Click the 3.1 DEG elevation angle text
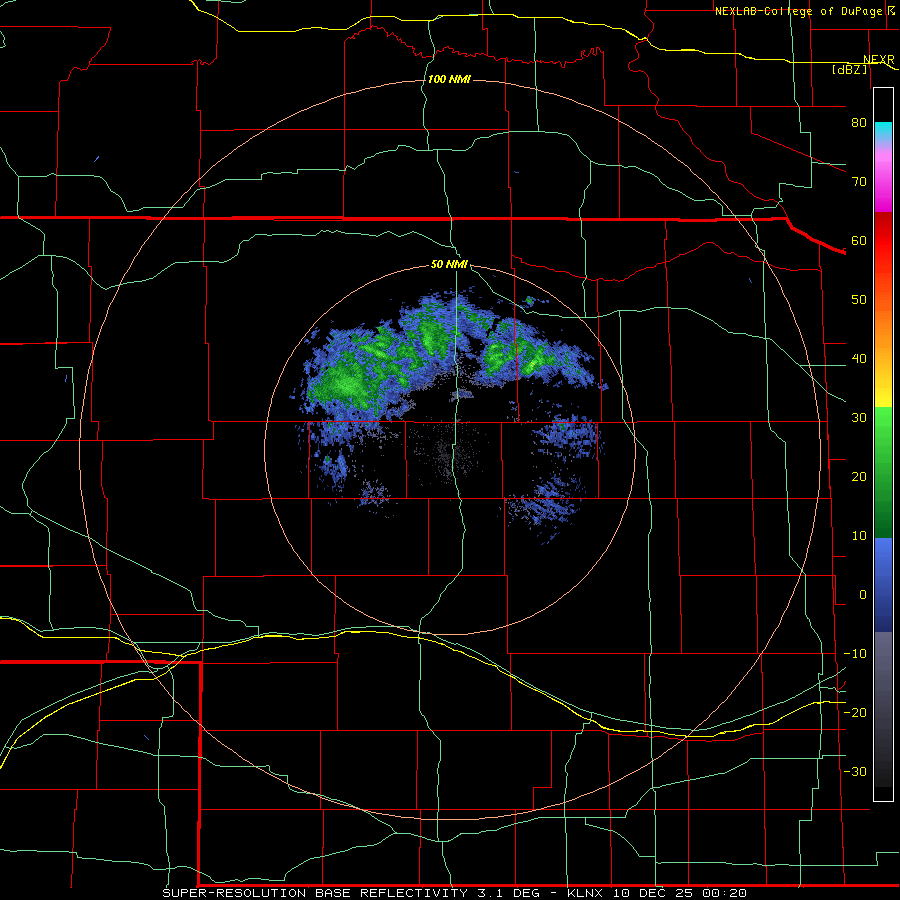This screenshot has width=900, height=900. (508, 893)
